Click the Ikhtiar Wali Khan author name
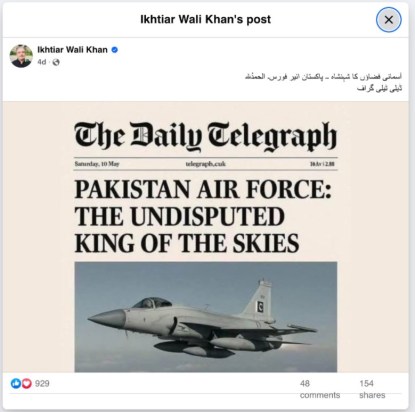Image resolution: width=415 pixels, height=412 pixels. coord(72,50)
